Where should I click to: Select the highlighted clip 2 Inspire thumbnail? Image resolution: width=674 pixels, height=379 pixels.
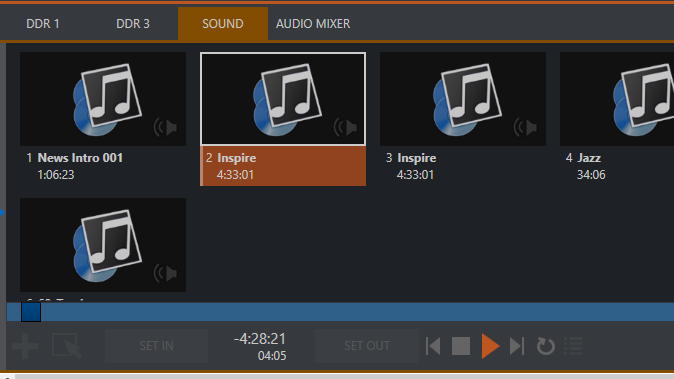283,99
